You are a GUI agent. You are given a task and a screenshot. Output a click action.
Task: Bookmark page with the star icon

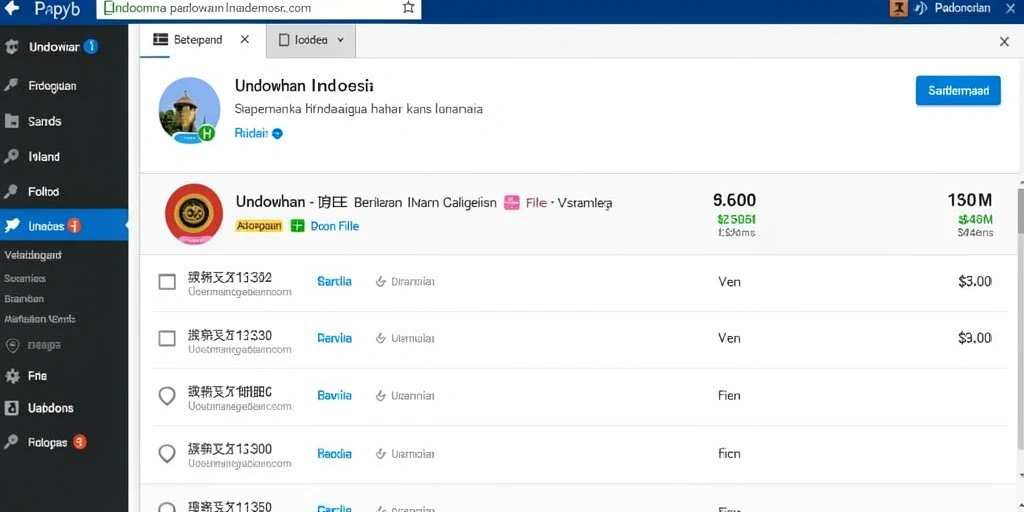pyautogui.click(x=408, y=8)
